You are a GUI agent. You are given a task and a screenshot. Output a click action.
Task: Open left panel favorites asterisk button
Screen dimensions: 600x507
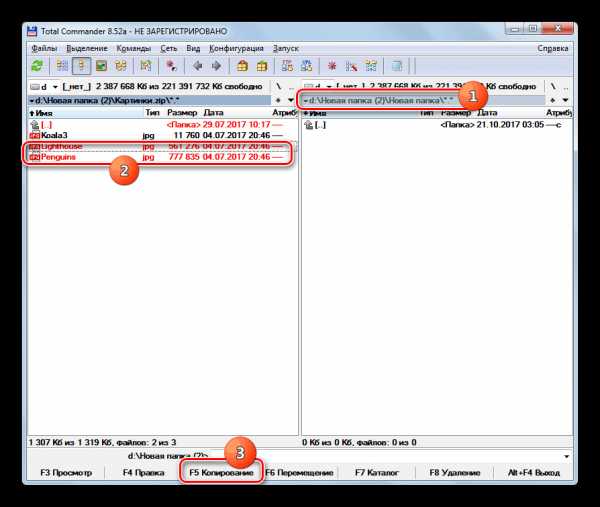pyautogui.click(x=279, y=100)
